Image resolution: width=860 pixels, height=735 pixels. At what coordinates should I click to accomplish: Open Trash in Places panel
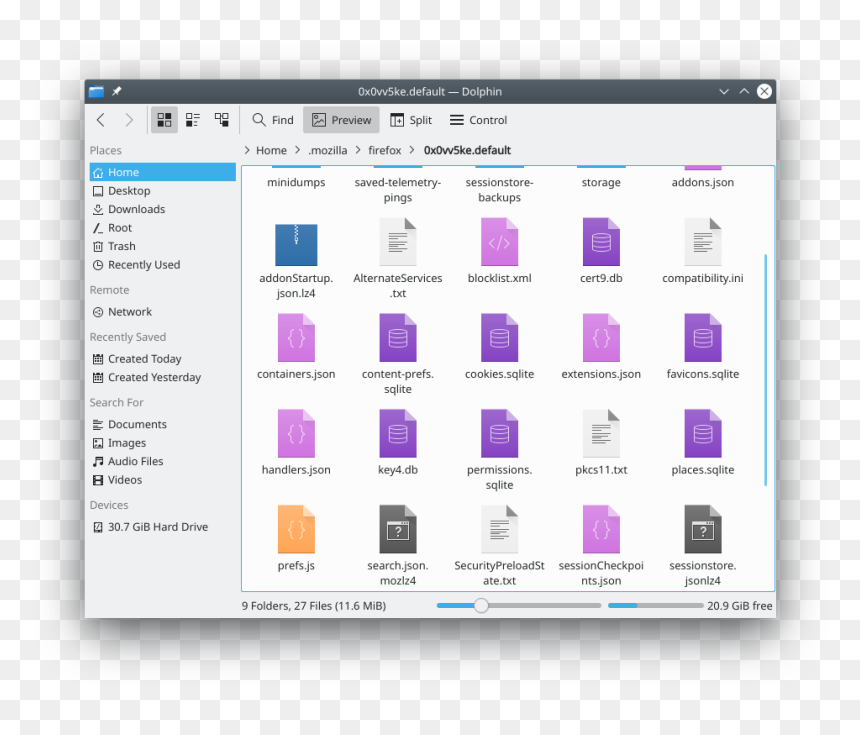point(162,246)
